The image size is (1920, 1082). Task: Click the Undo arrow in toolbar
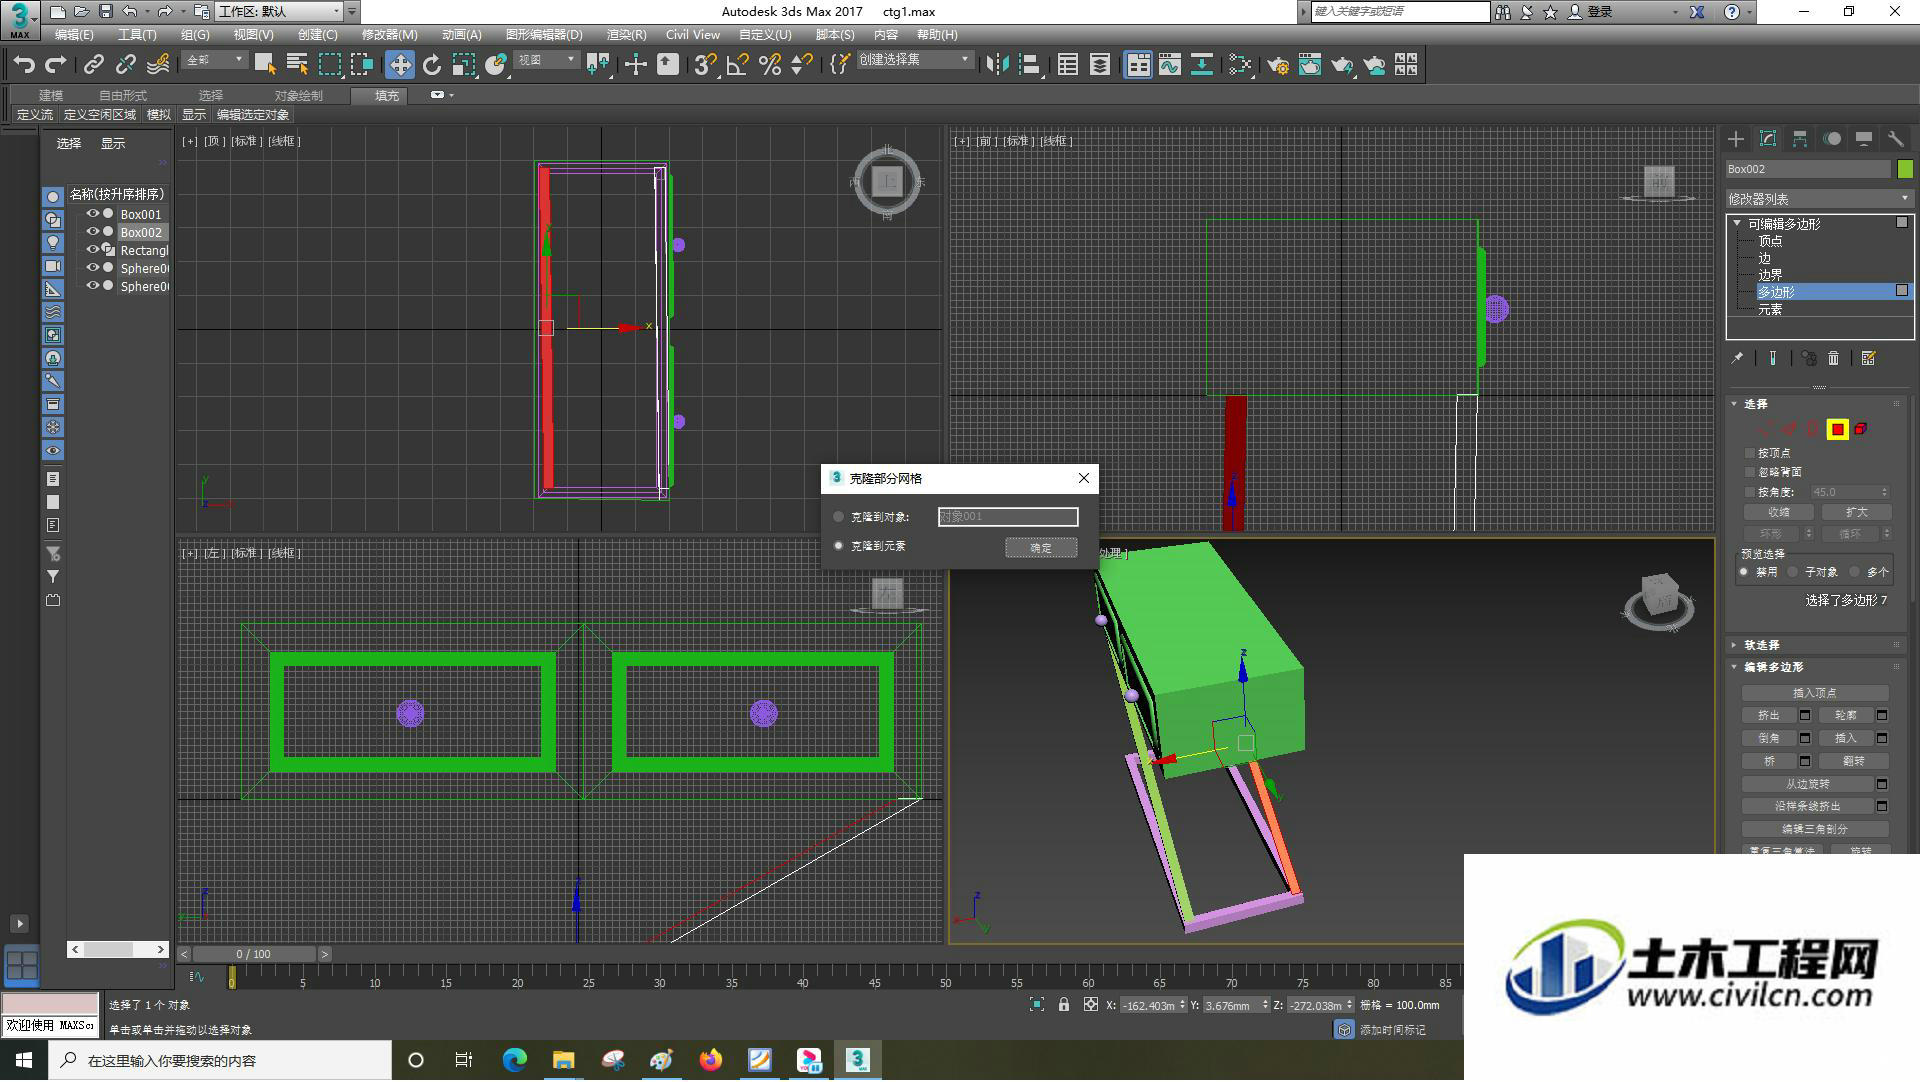pos(24,65)
